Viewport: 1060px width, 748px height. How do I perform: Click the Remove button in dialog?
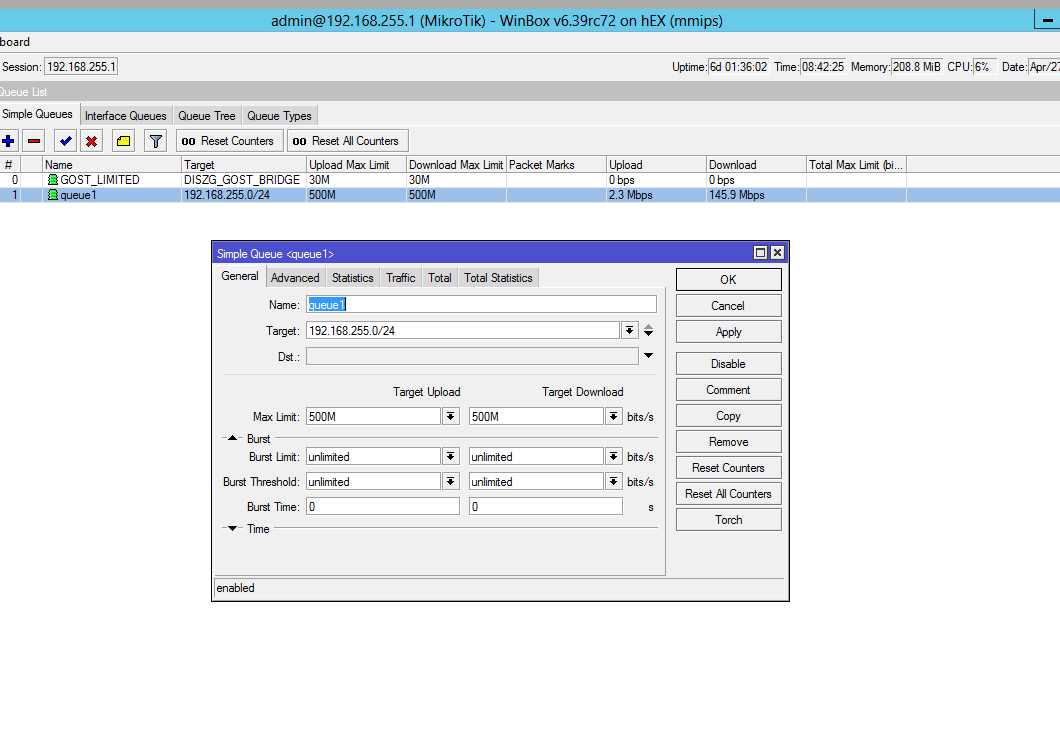[x=728, y=442]
